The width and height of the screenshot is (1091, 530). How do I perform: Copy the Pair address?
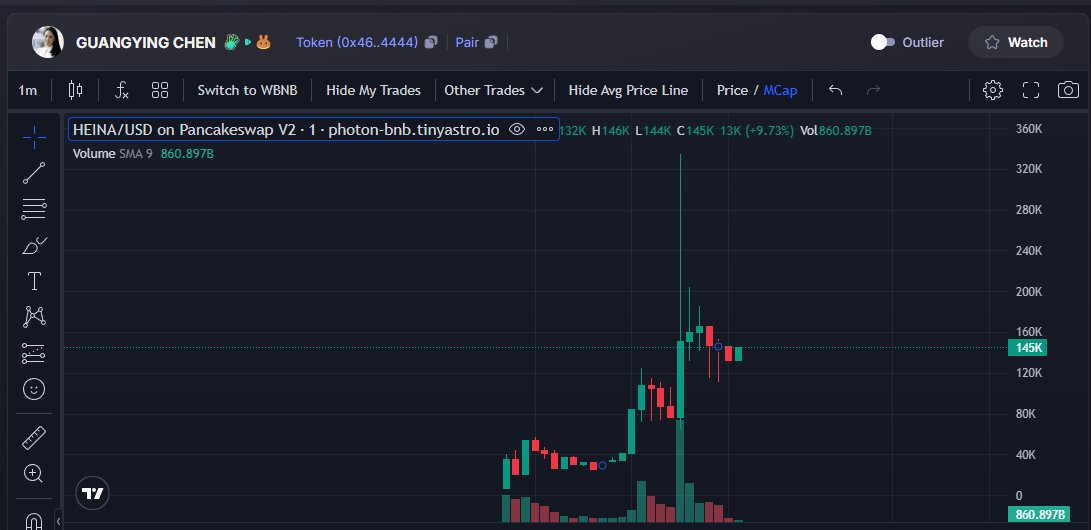coord(491,42)
